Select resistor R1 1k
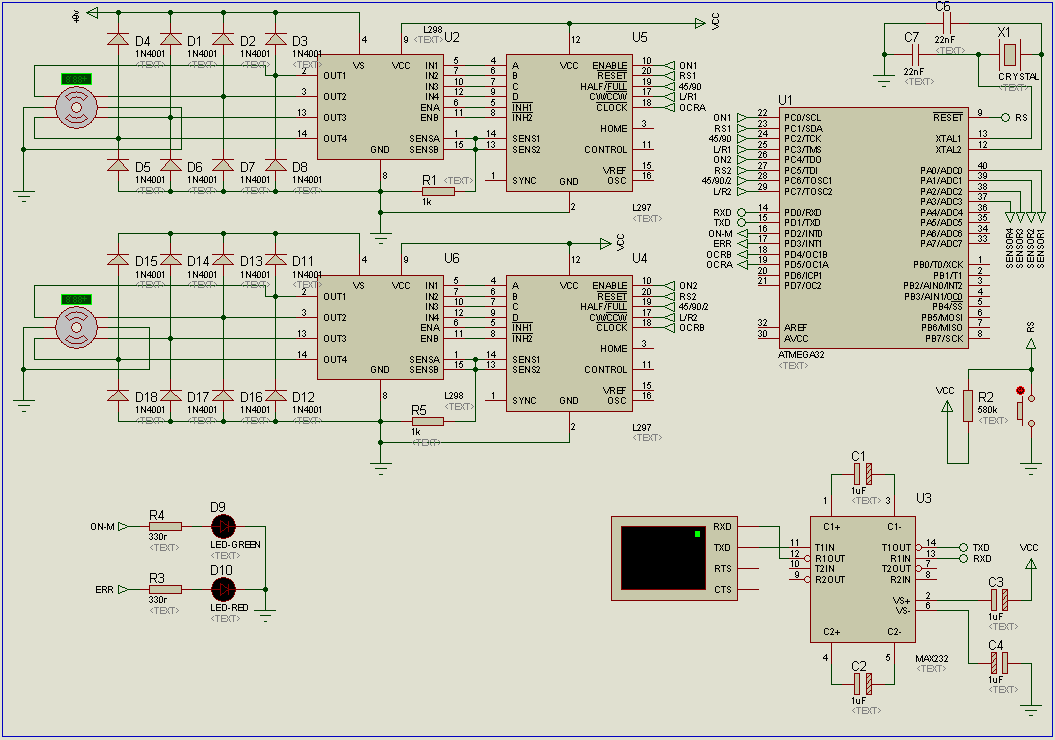This screenshot has height=740, width=1055. click(437, 192)
